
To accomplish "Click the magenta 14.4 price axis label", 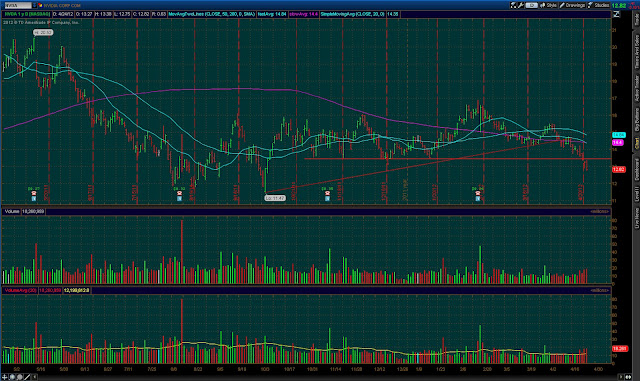I will pos(617,143).
